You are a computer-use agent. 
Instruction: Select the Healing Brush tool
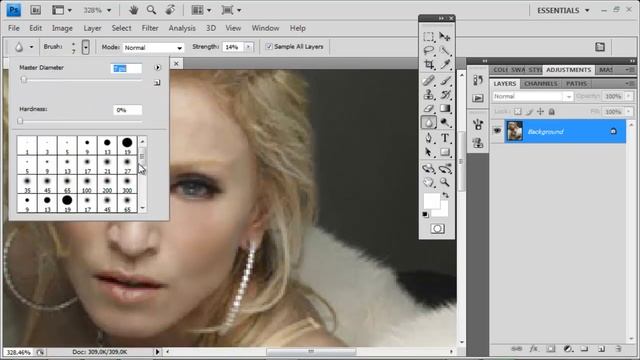point(428,80)
